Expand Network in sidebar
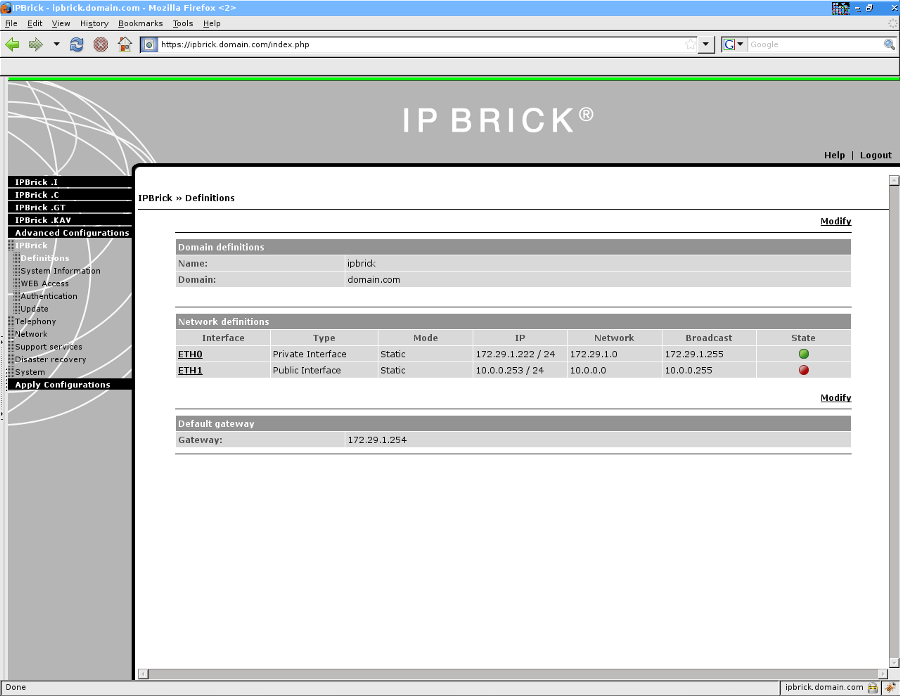 (31, 334)
